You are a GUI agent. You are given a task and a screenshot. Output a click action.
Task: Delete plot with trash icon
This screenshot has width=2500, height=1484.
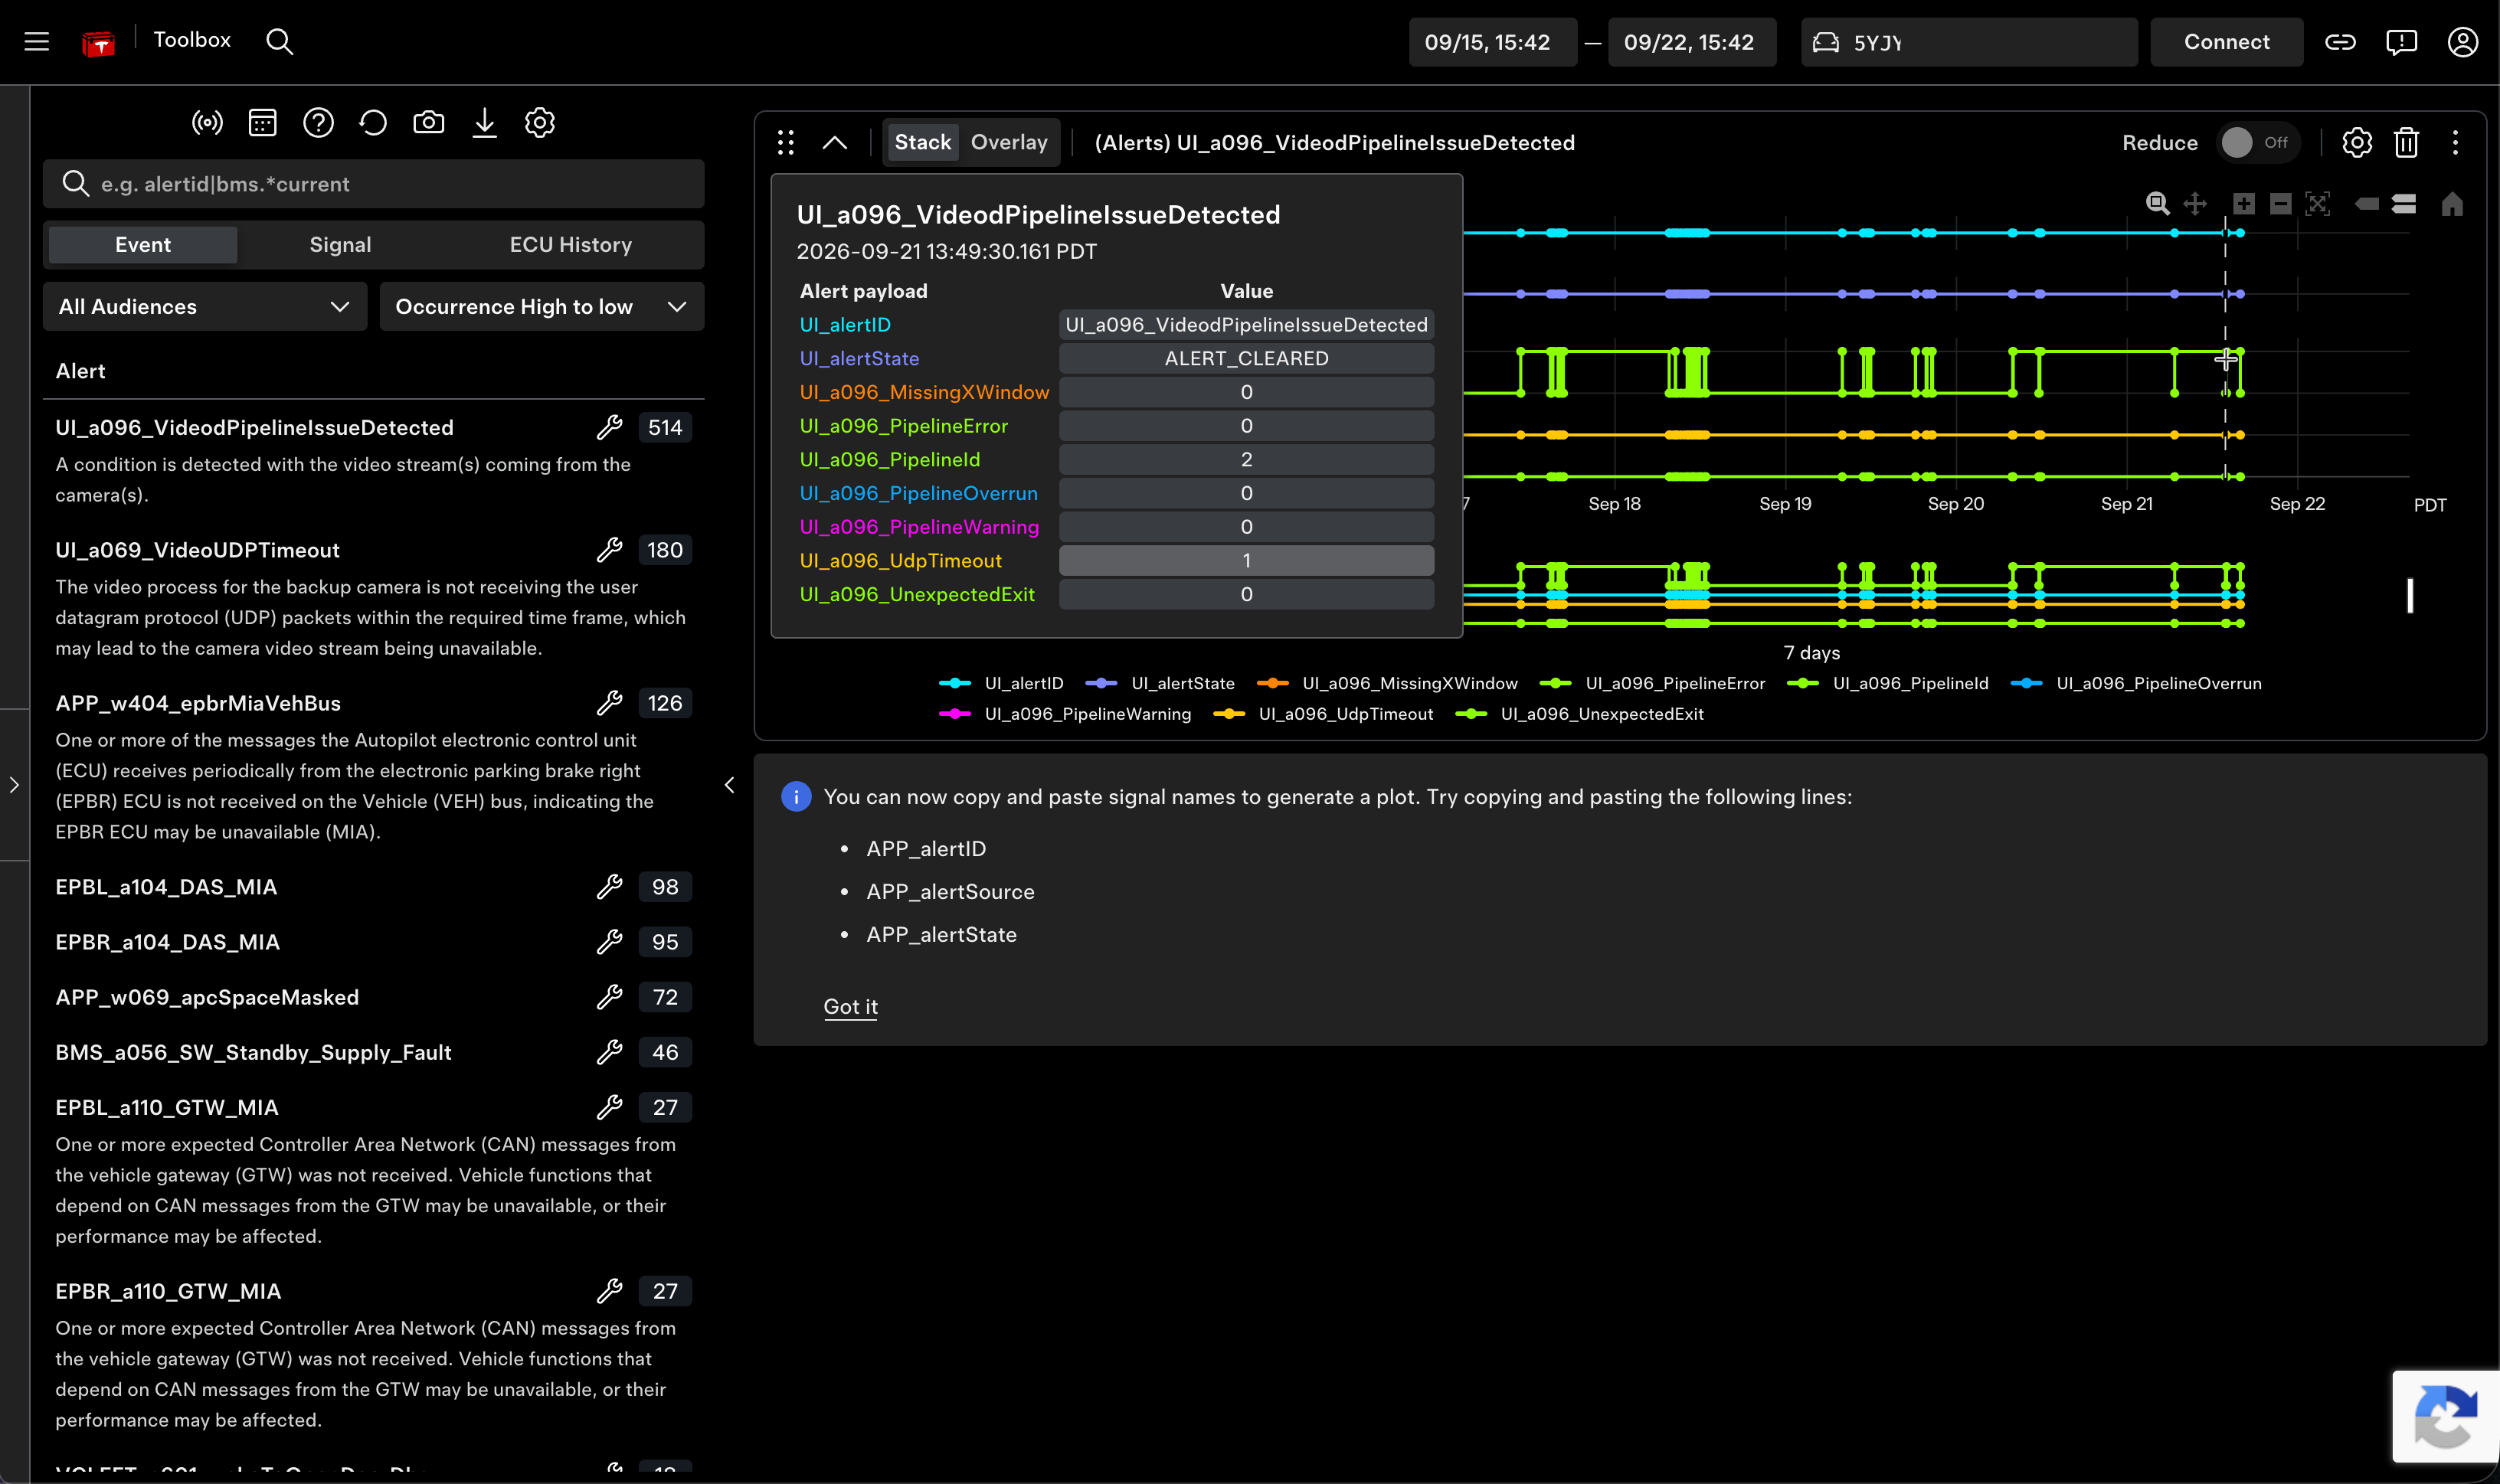2407,143
